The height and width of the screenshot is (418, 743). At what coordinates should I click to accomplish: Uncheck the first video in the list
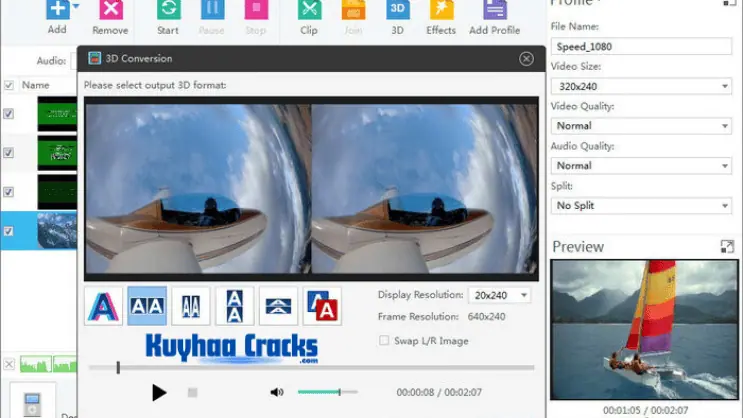(x=9, y=114)
